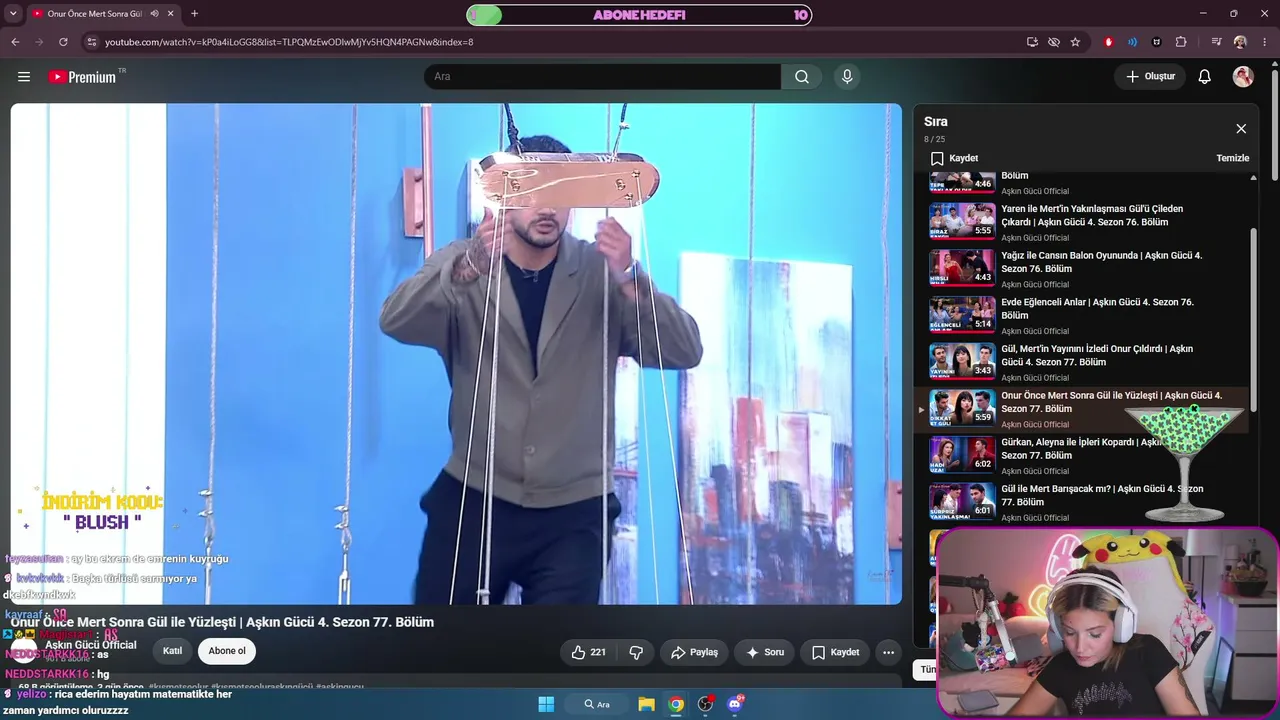Share the video with Paylaş

point(694,652)
